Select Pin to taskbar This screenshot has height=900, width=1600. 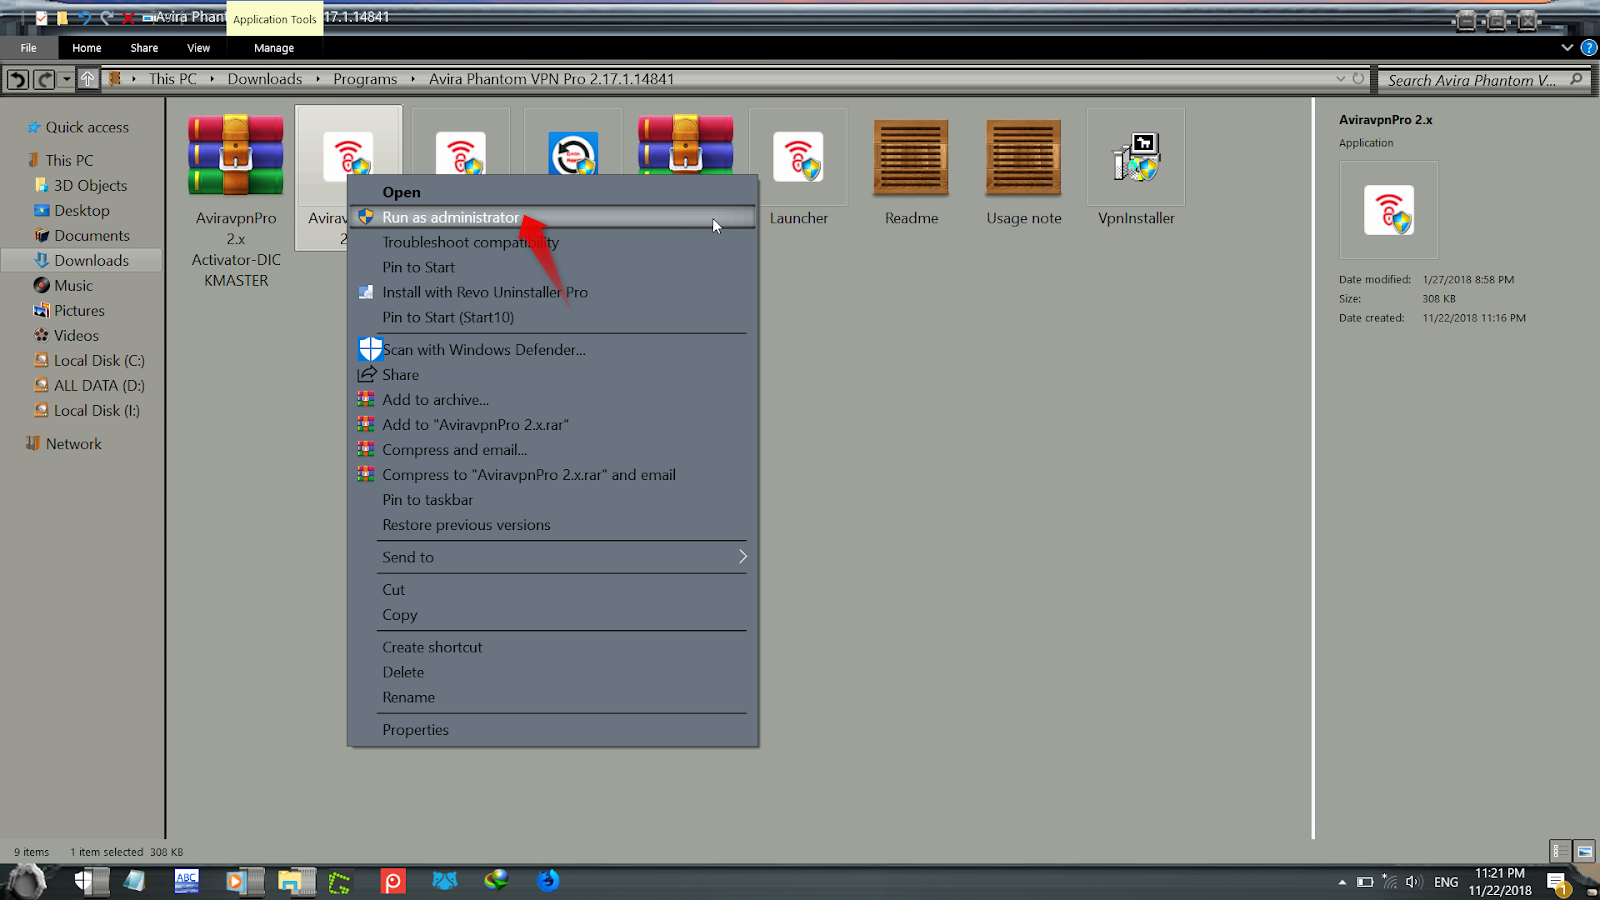(x=552, y=500)
